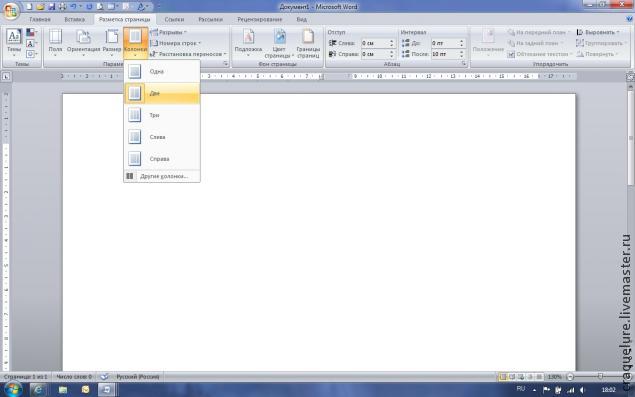635x397 pixels.
Task: Open the Цвет страницы page color icon
Action: click(279, 43)
